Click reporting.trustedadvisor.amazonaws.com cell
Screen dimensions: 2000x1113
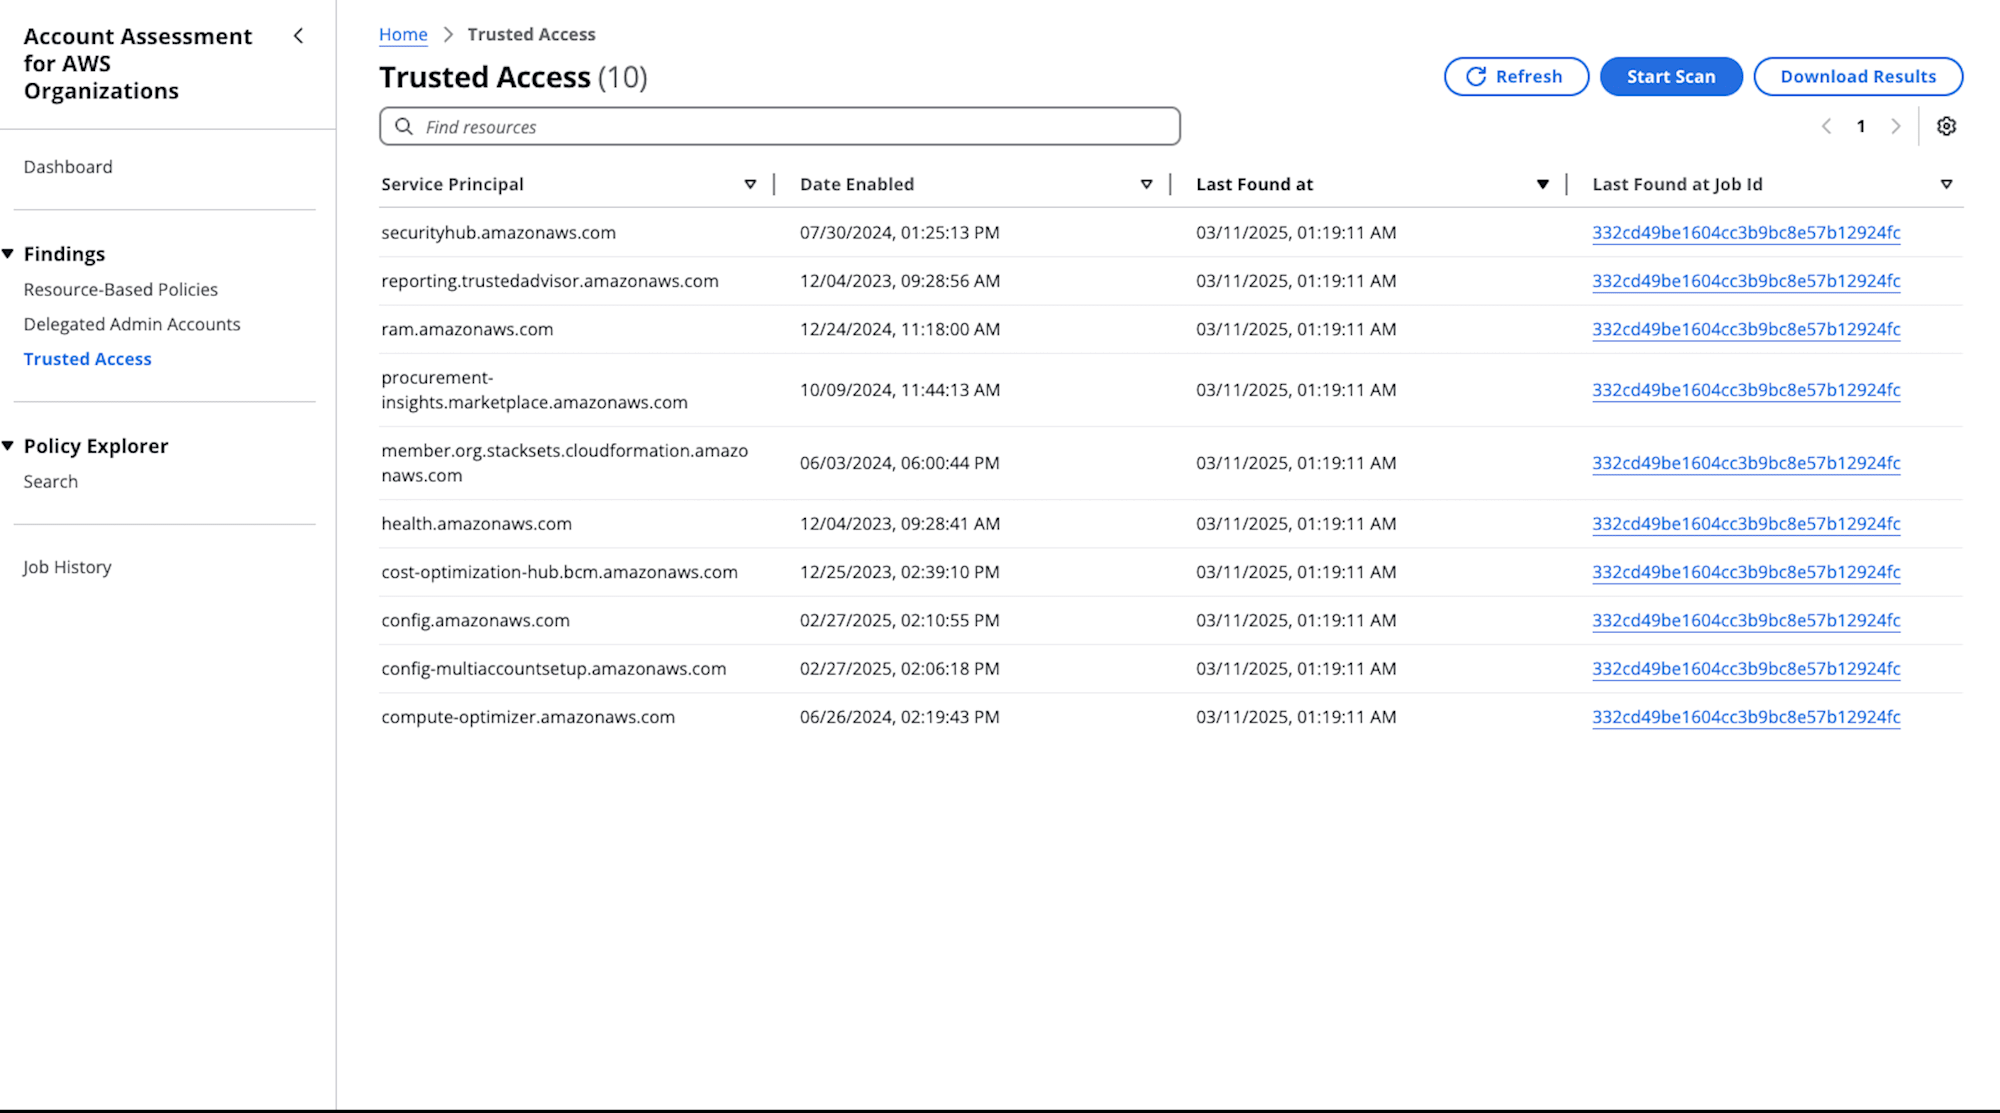[x=550, y=281]
